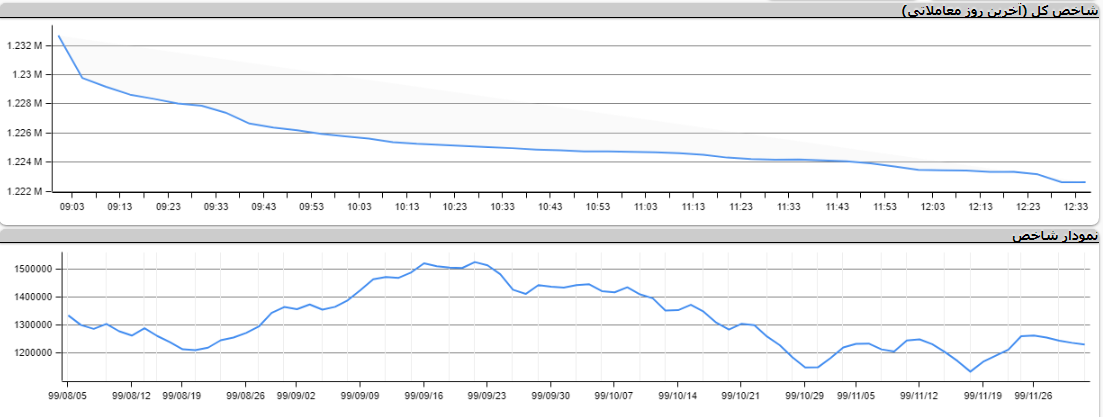Click the 1.222 M value axis label
Image resolution: width=1103 pixels, height=417 pixels.
(24, 191)
